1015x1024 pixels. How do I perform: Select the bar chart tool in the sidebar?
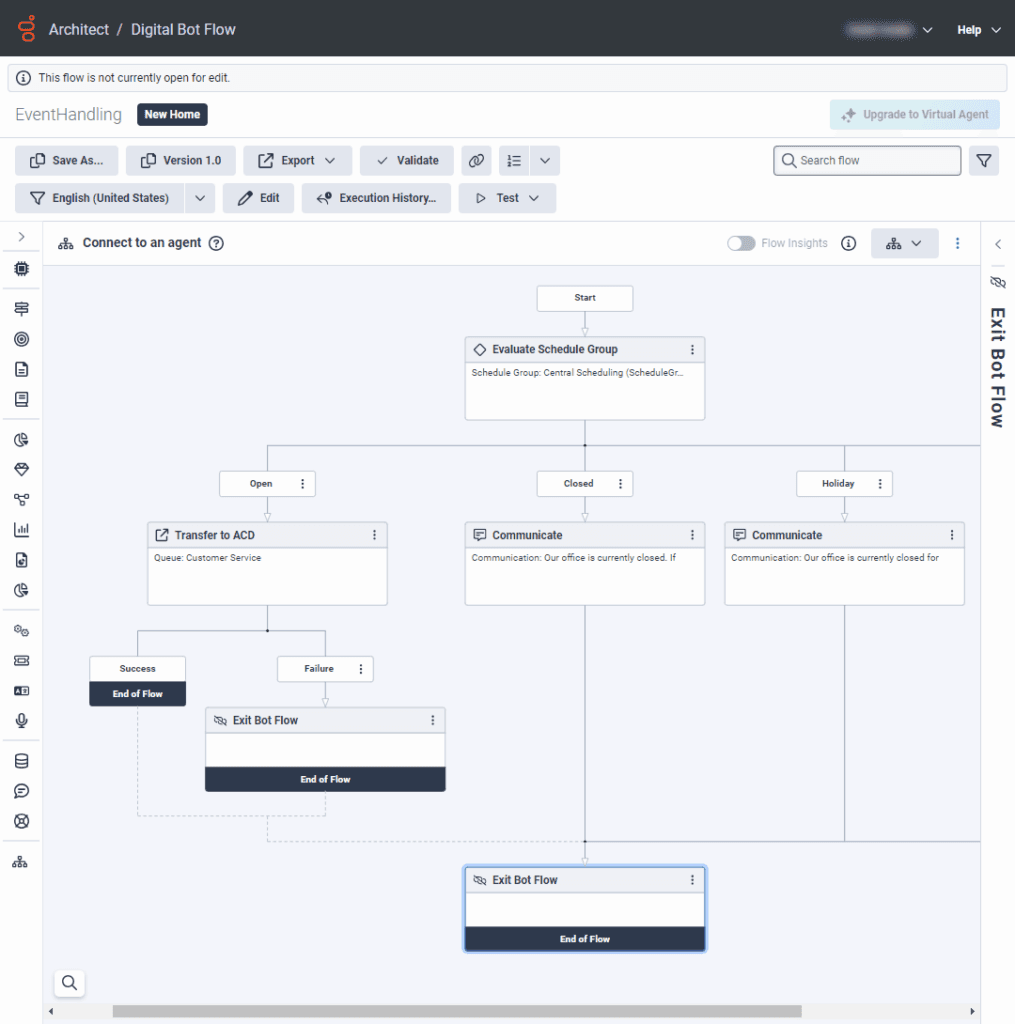(20, 529)
